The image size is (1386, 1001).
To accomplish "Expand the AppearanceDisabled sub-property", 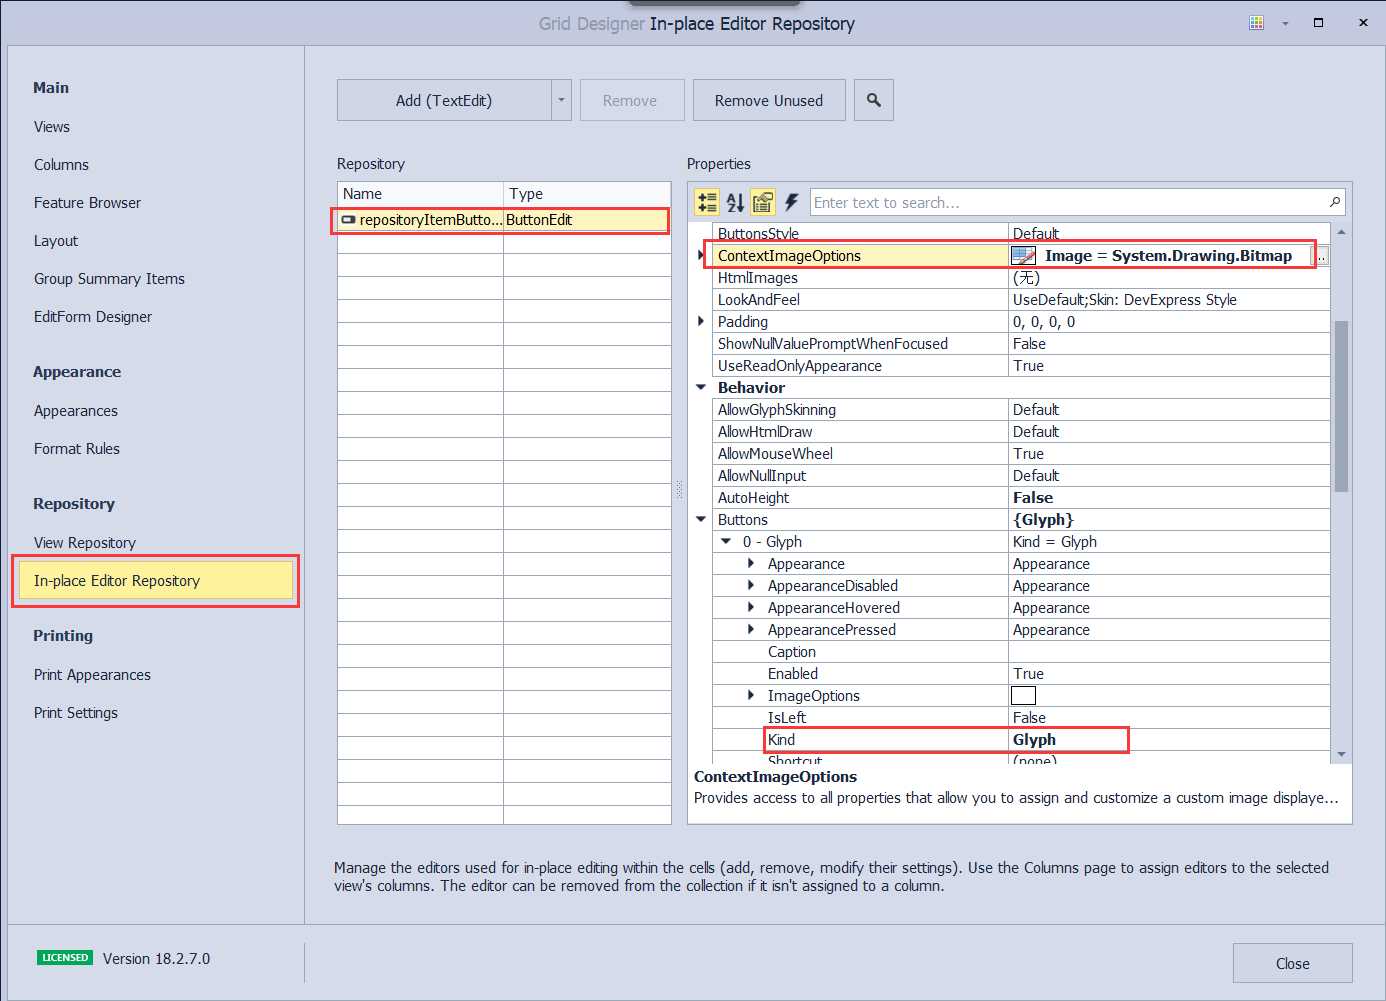I will 751,586.
